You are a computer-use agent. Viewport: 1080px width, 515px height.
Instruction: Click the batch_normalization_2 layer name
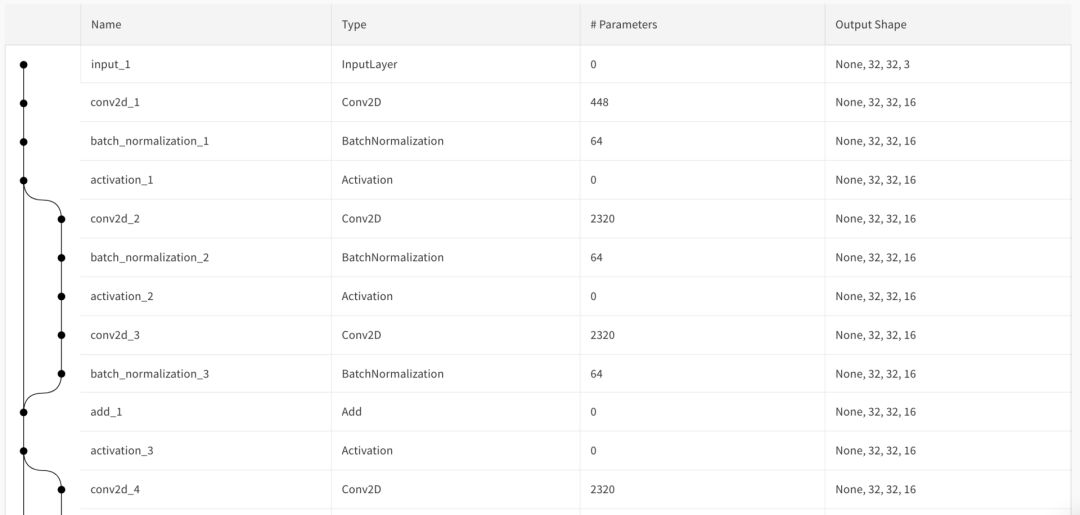[x=149, y=258]
